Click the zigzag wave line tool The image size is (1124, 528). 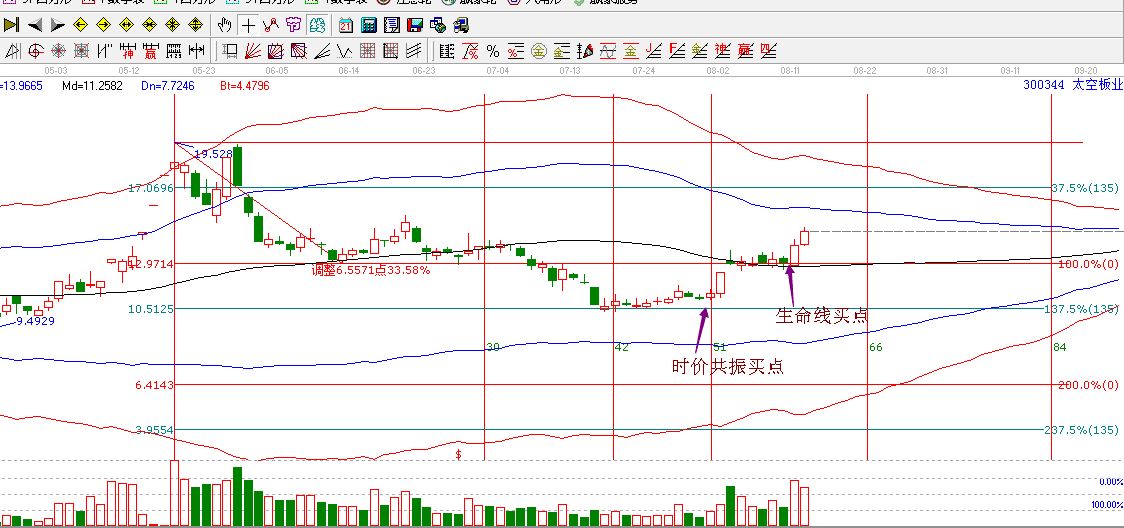pos(345,50)
